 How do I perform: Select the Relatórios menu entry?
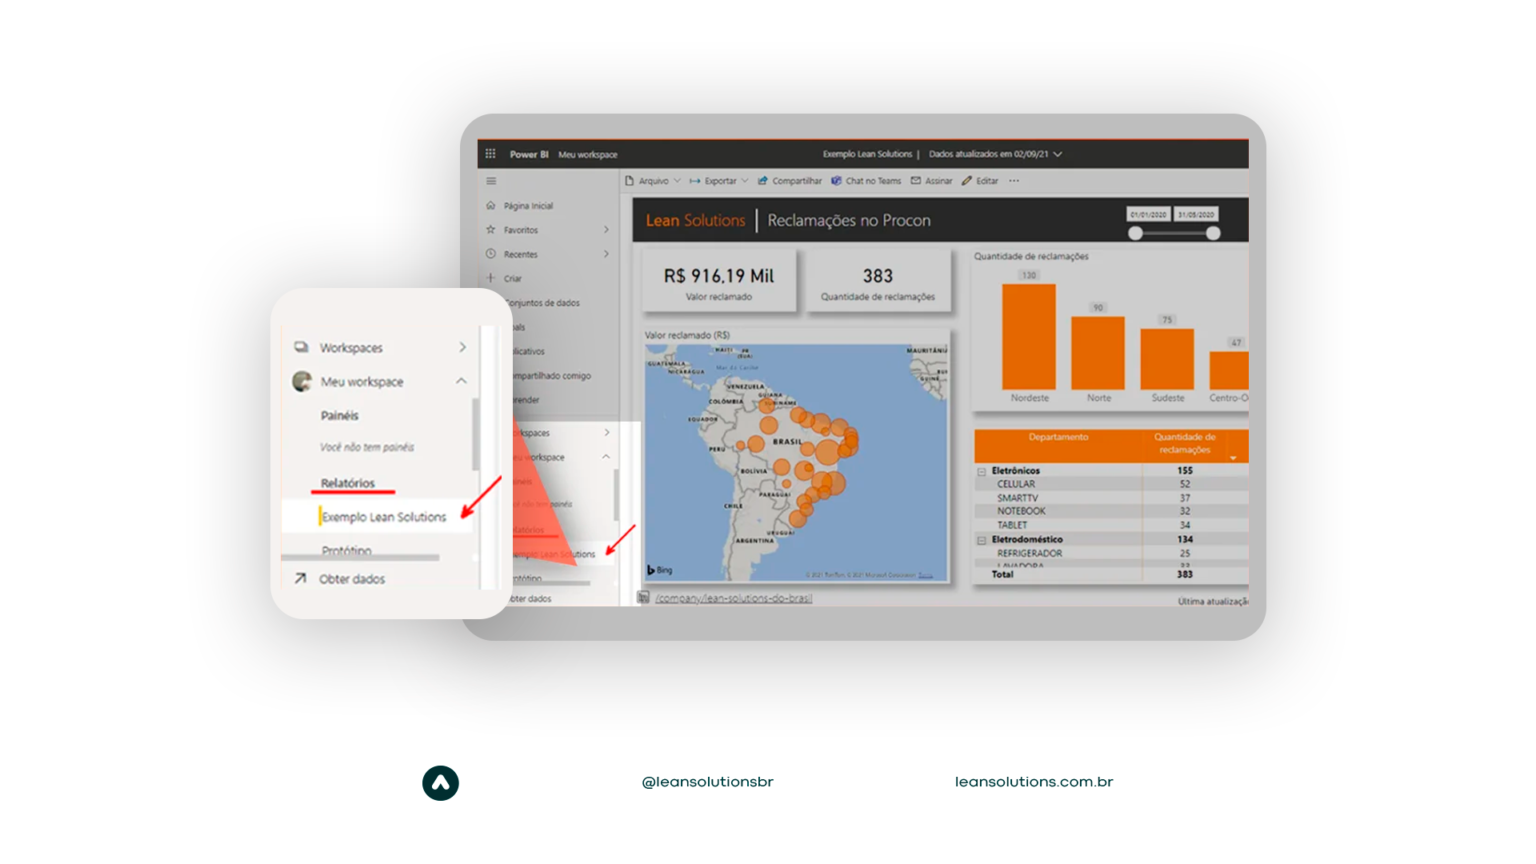pos(345,483)
